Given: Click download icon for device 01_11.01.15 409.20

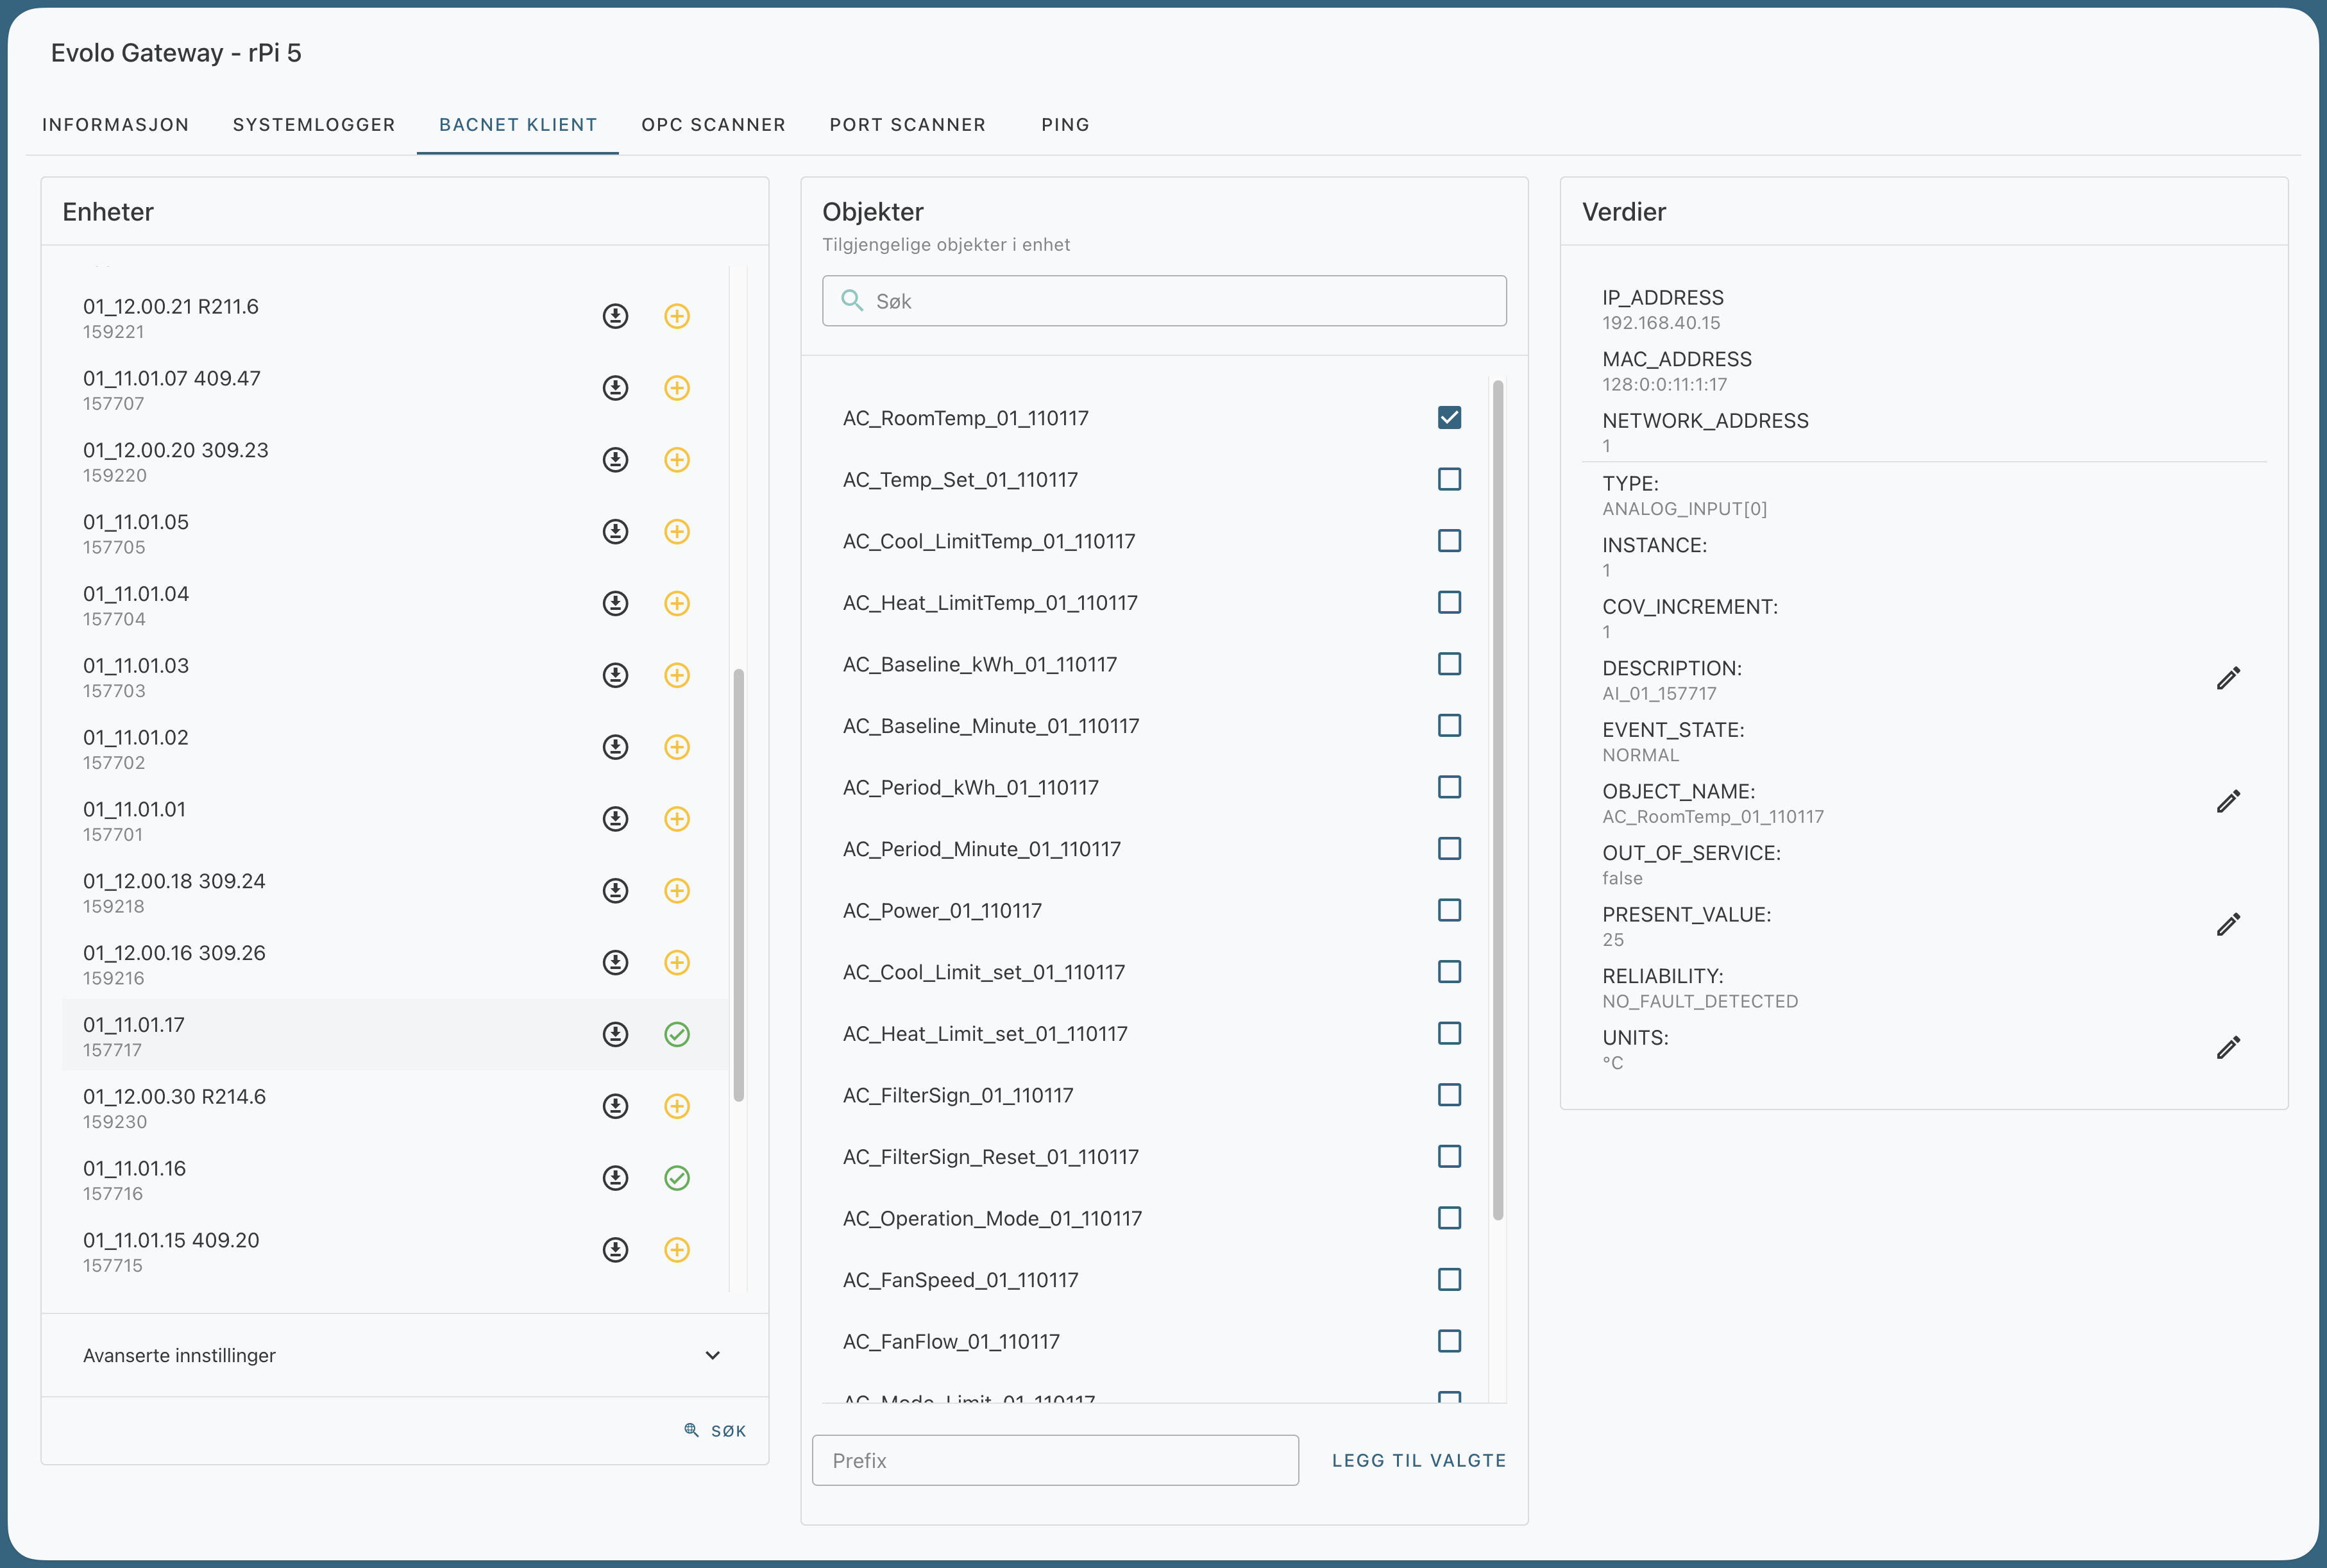Looking at the screenshot, I should pos(615,1250).
